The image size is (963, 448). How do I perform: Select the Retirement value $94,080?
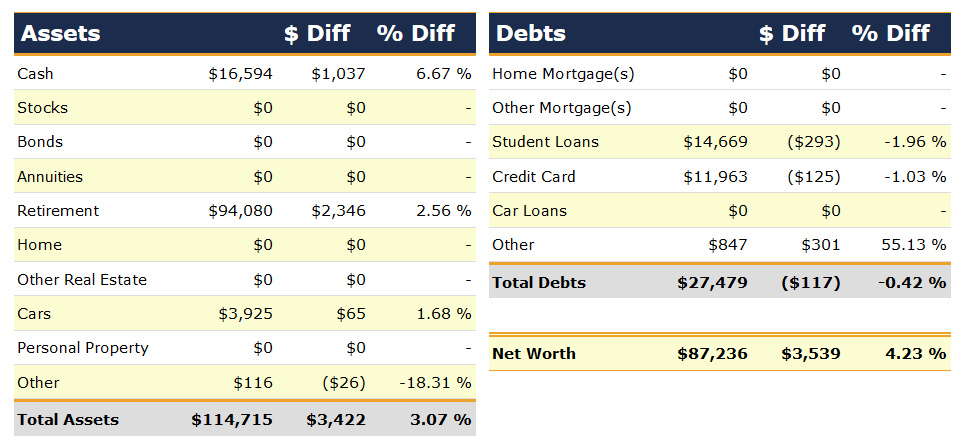[x=241, y=211]
